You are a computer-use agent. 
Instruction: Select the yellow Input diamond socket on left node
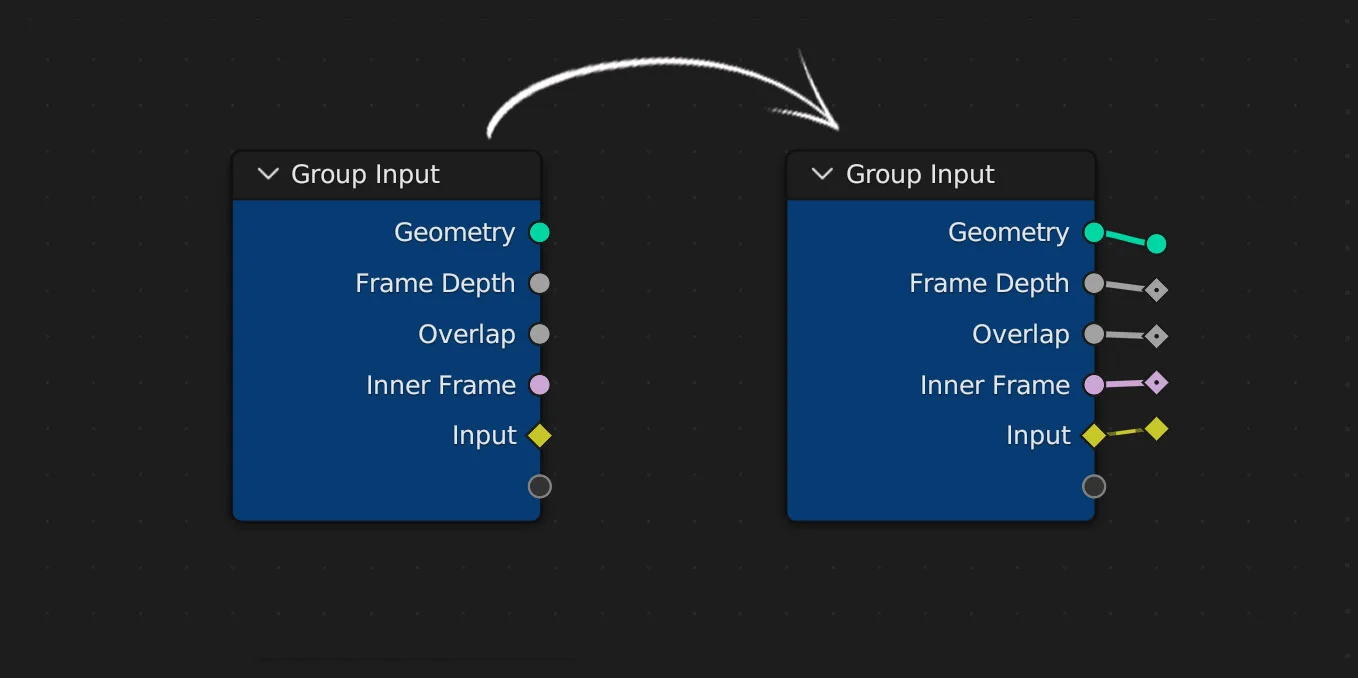click(x=540, y=435)
